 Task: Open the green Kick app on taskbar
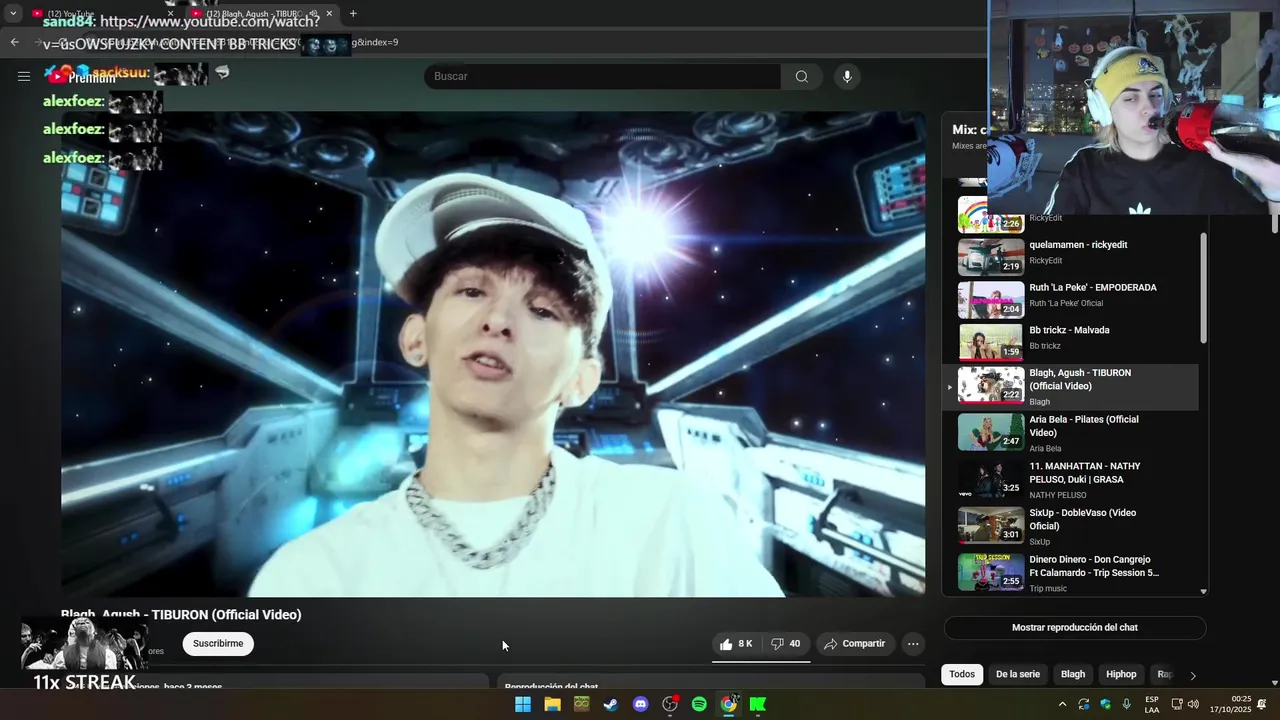(x=758, y=704)
